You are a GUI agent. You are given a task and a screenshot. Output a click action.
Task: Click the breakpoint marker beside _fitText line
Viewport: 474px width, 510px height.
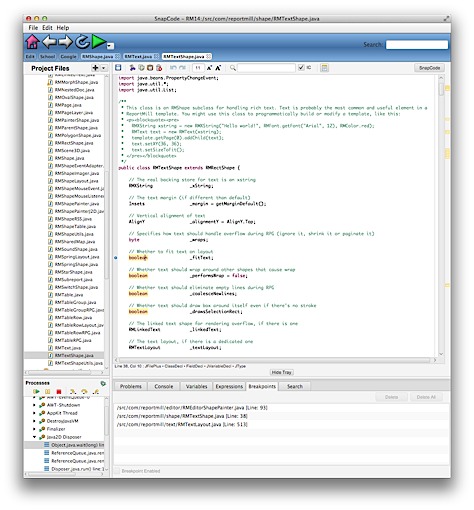[116, 258]
